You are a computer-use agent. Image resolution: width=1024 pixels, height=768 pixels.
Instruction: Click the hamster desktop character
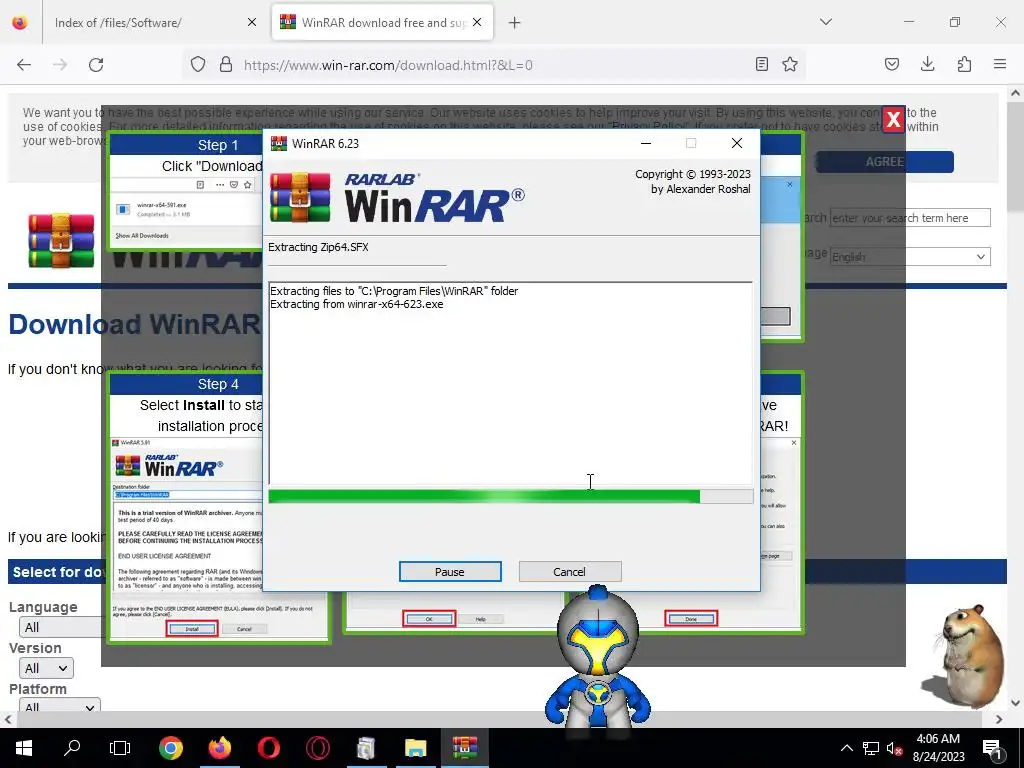pos(965,656)
